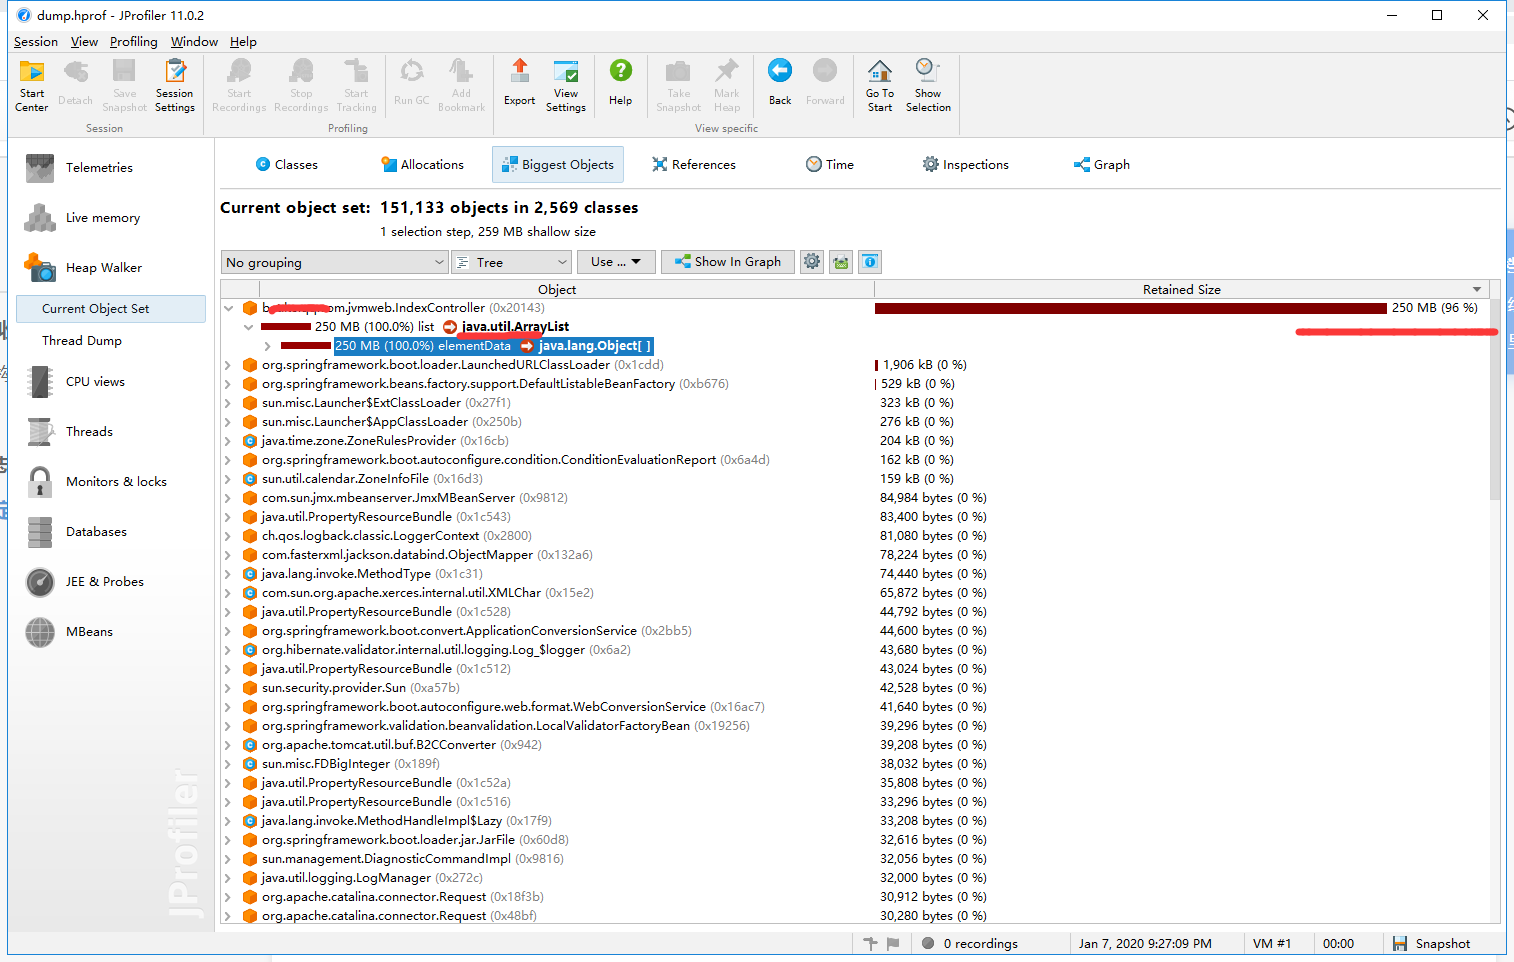Open the Tree view mode dropdown
Screen dimensions: 1514x962
pos(511,262)
